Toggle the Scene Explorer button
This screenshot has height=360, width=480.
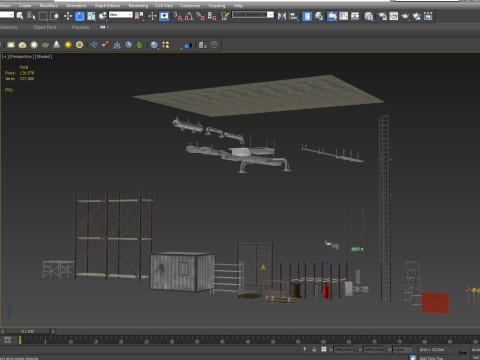pyautogui.click(x=307, y=16)
